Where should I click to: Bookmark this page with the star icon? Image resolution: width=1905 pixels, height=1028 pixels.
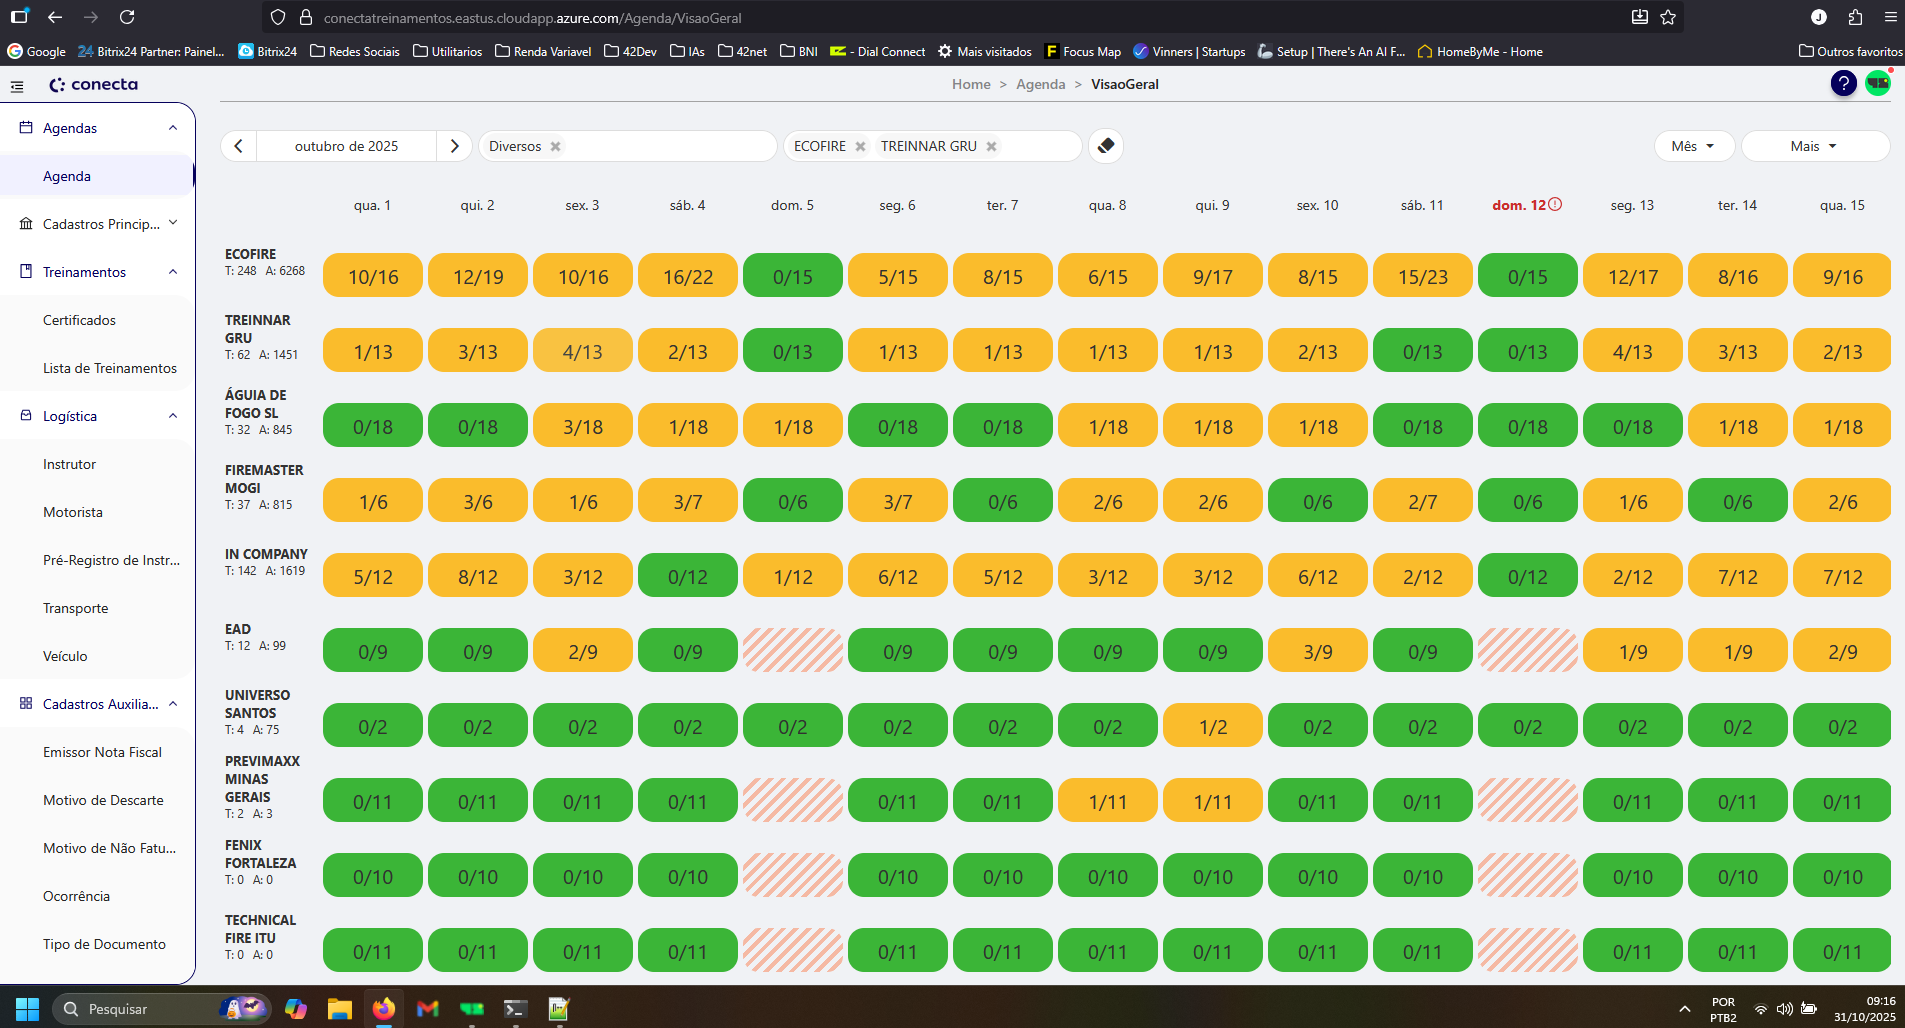tap(1668, 17)
